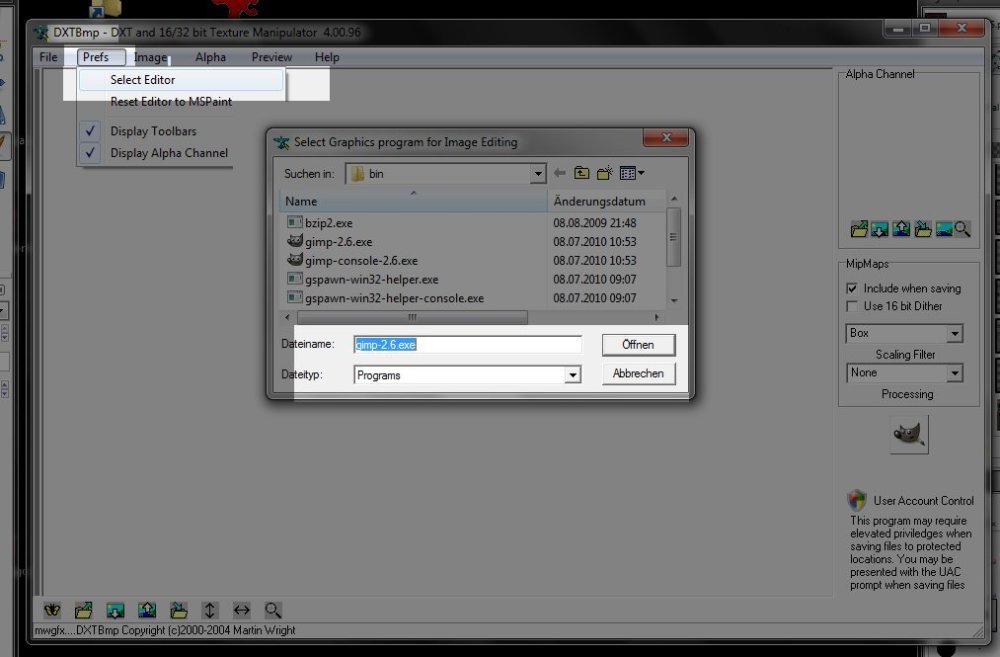Click the GIMP icon beside gimp-console-2.6.exe

coord(295,260)
